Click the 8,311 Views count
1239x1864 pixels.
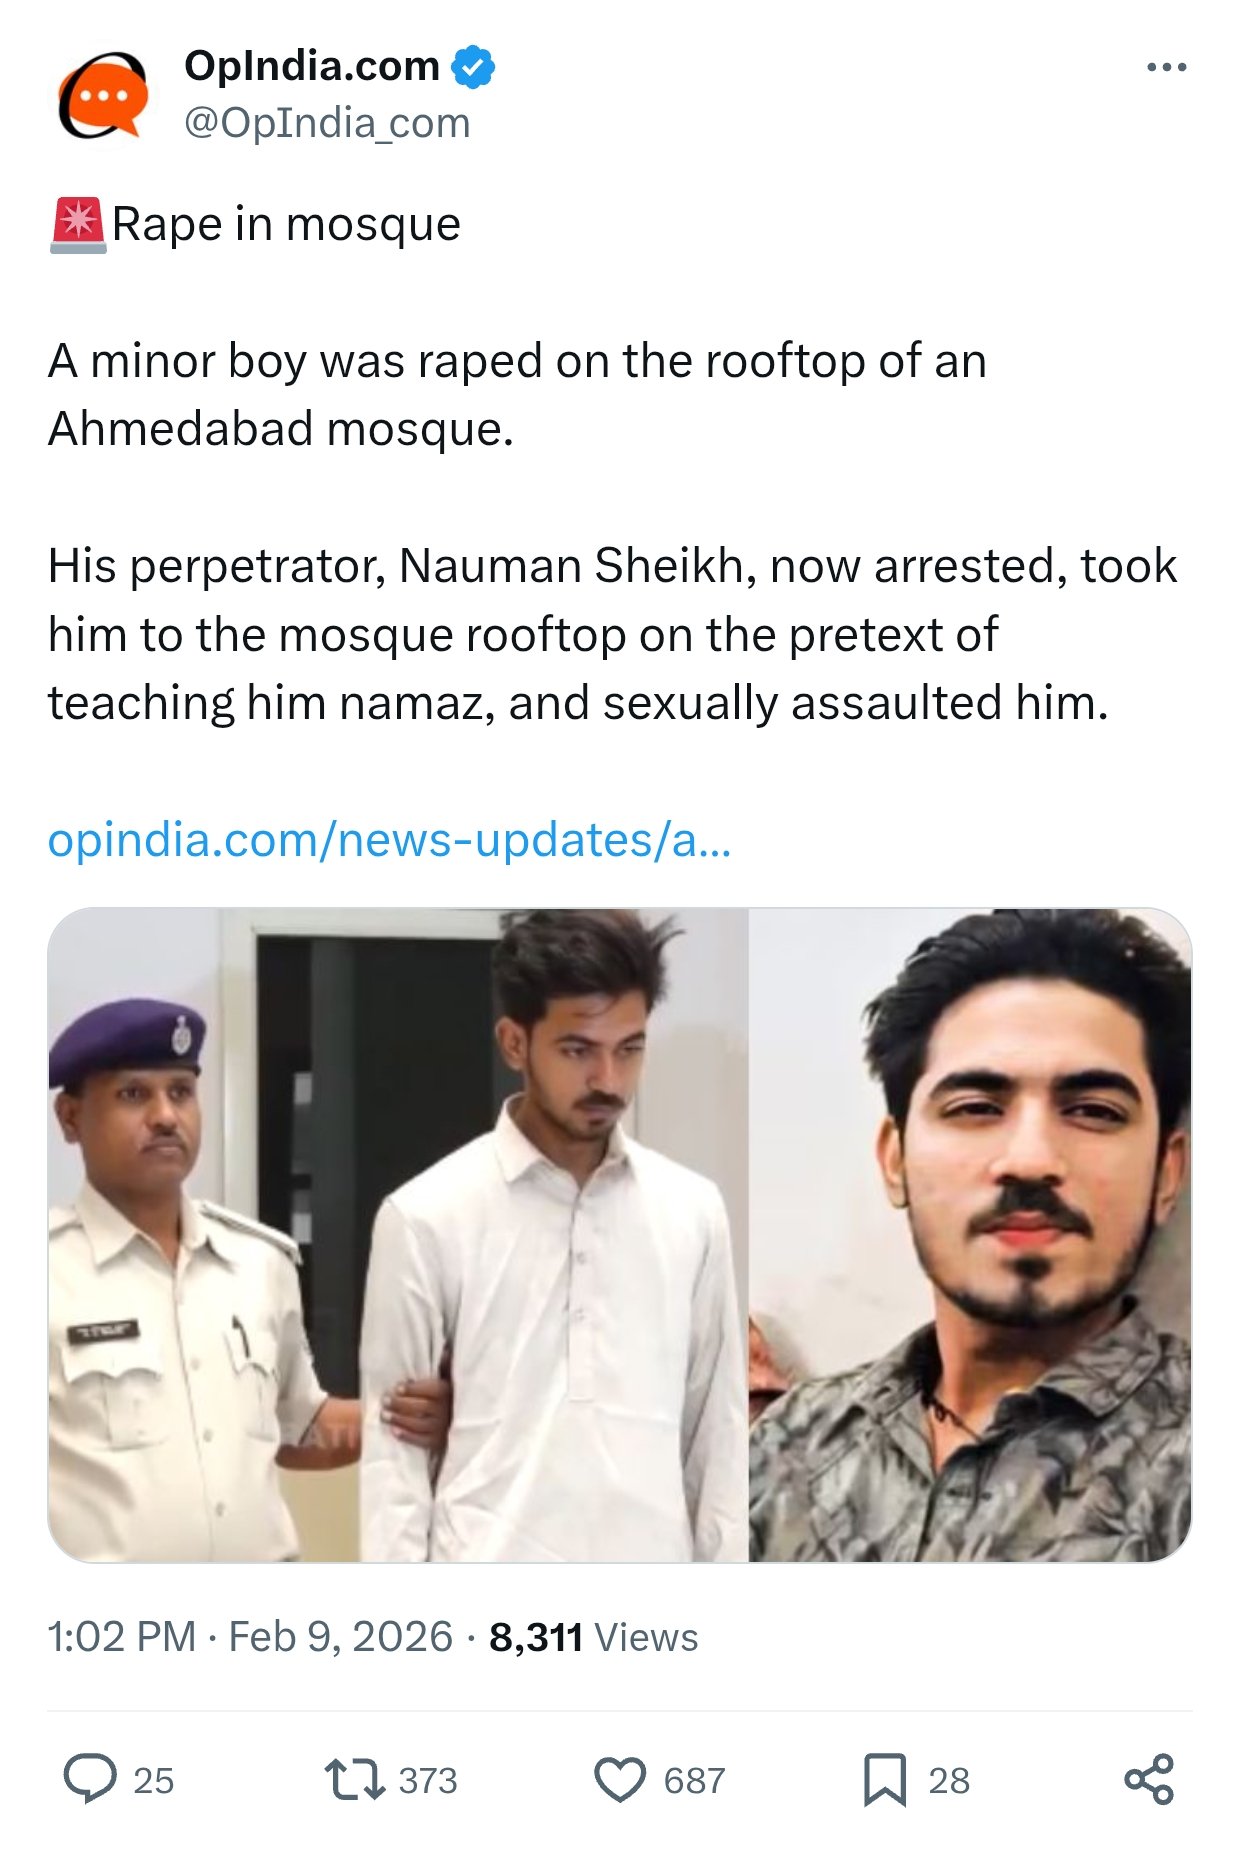pos(593,1637)
